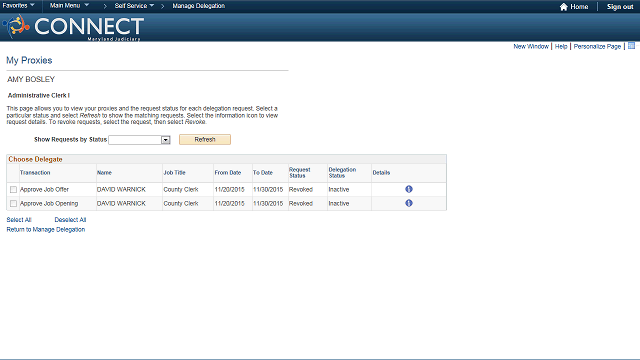
Task: Click the grid icon beside Personalize Page
Action: click(631, 46)
